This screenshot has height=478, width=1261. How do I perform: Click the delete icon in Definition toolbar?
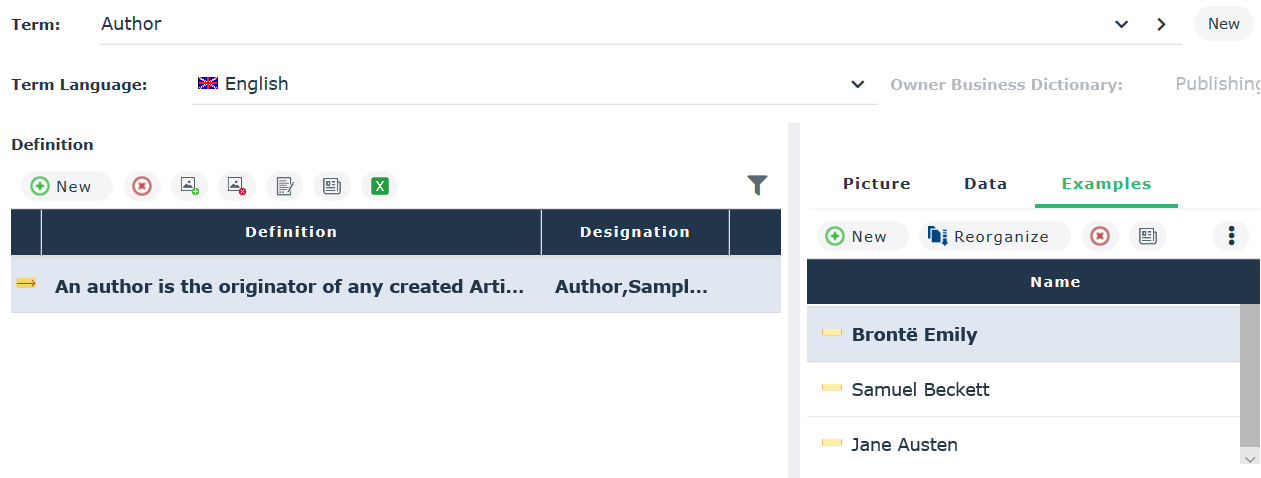click(142, 186)
